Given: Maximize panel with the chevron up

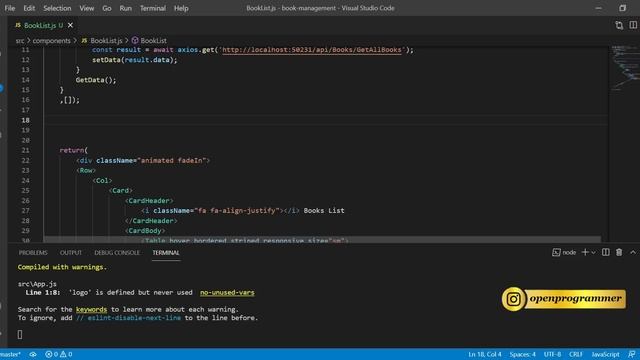Looking at the screenshot, I should [x=633, y=253].
